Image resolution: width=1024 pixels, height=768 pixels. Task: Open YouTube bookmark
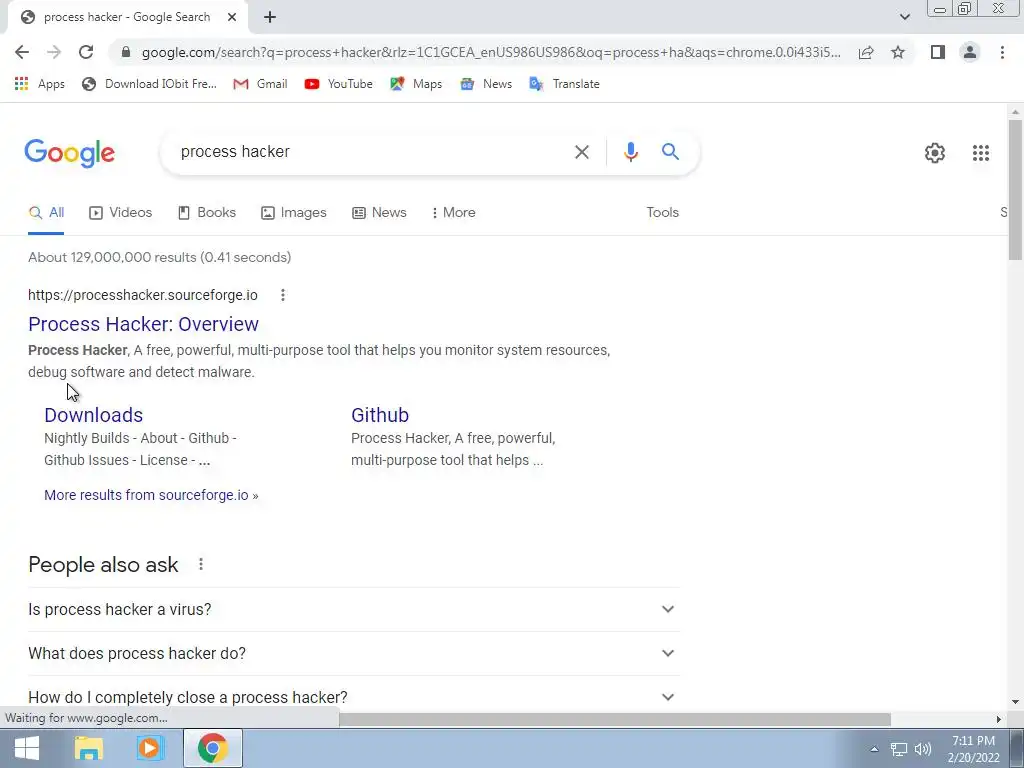(338, 84)
